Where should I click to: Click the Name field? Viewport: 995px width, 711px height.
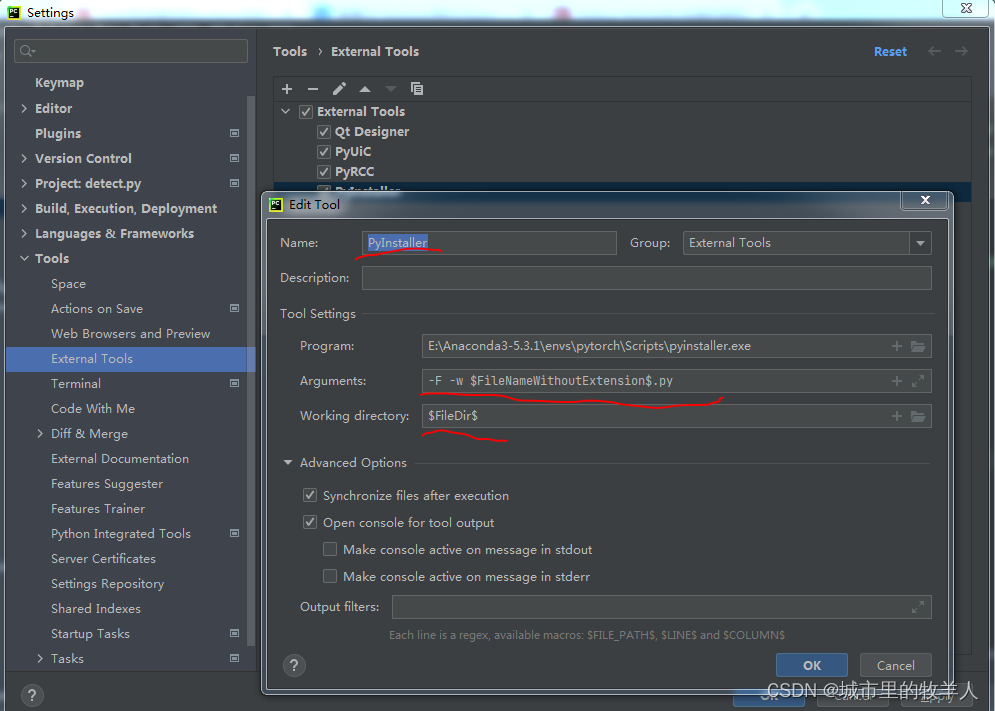point(489,243)
